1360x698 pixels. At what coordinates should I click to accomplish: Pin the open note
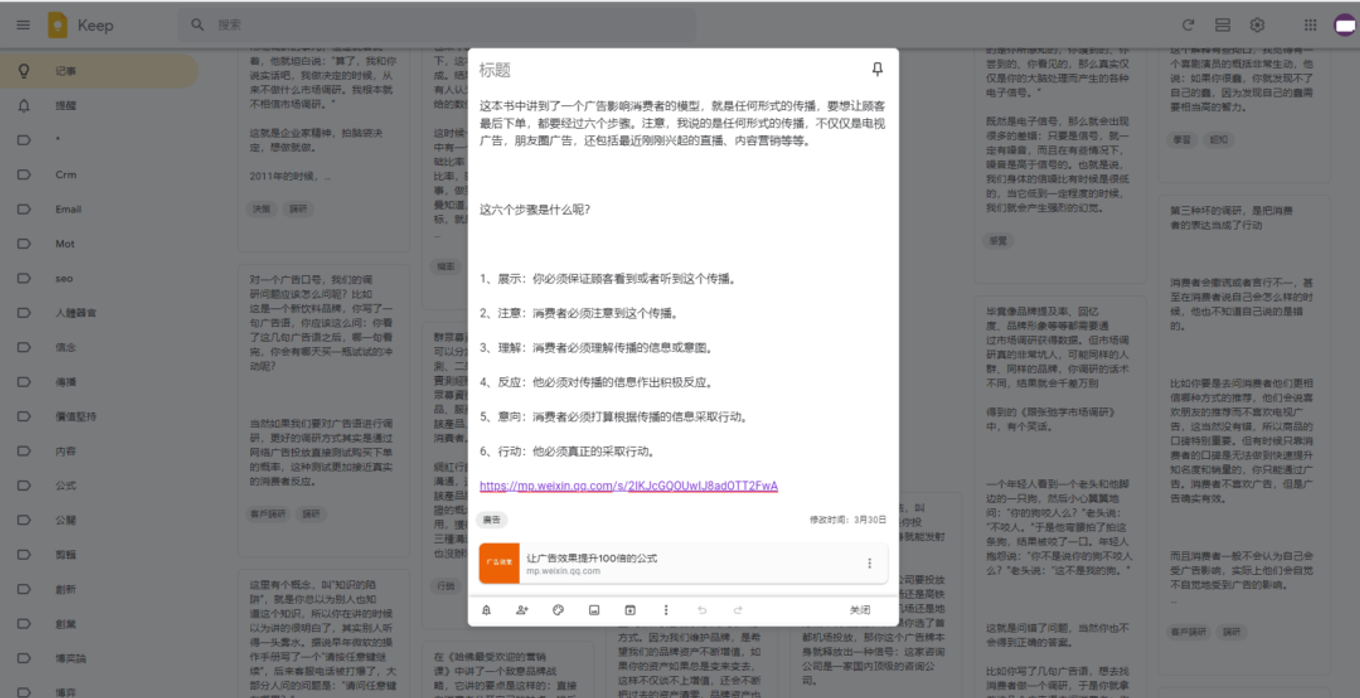pos(877,69)
